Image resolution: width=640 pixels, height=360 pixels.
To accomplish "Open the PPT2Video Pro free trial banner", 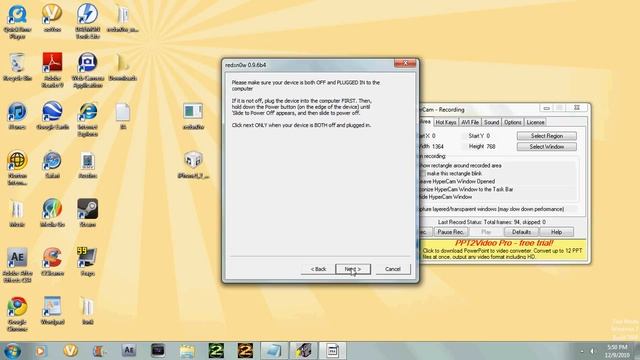I will pos(503,249).
